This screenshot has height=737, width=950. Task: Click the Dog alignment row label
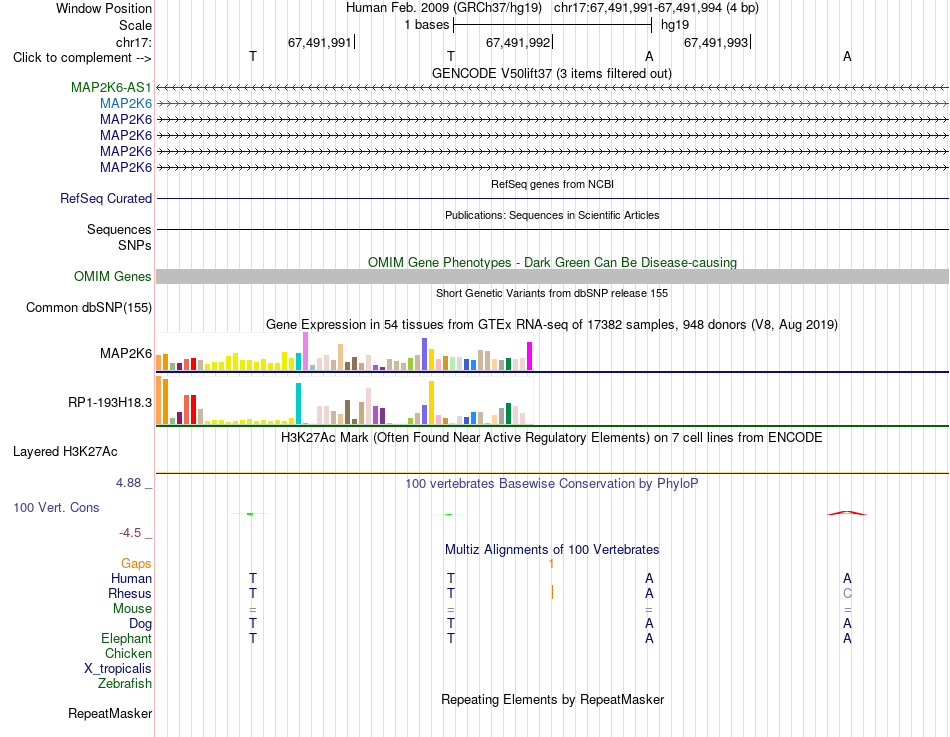coord(140,624)
